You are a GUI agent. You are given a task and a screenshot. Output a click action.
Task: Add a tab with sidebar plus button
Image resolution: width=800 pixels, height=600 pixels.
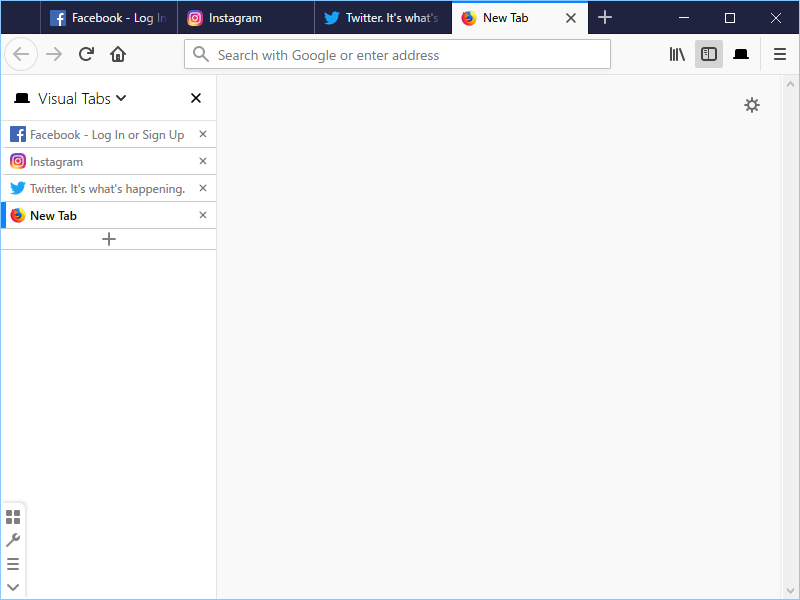coord(109,239)
